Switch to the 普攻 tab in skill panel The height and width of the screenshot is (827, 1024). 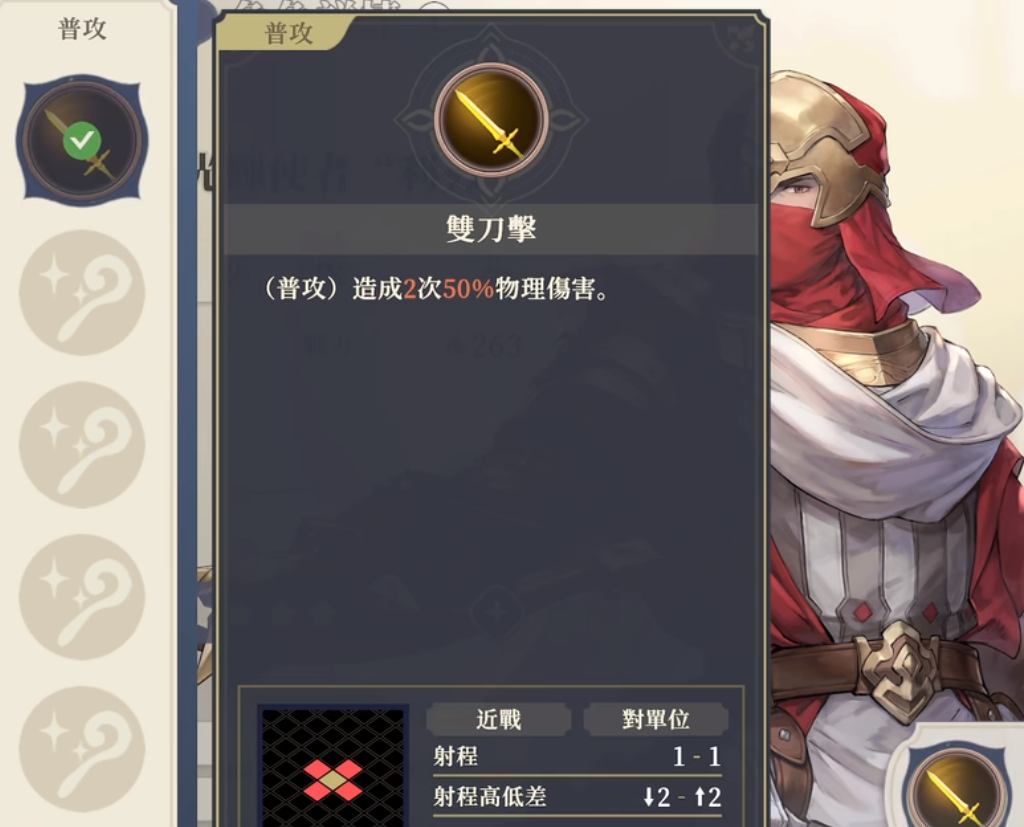(288, 33)
